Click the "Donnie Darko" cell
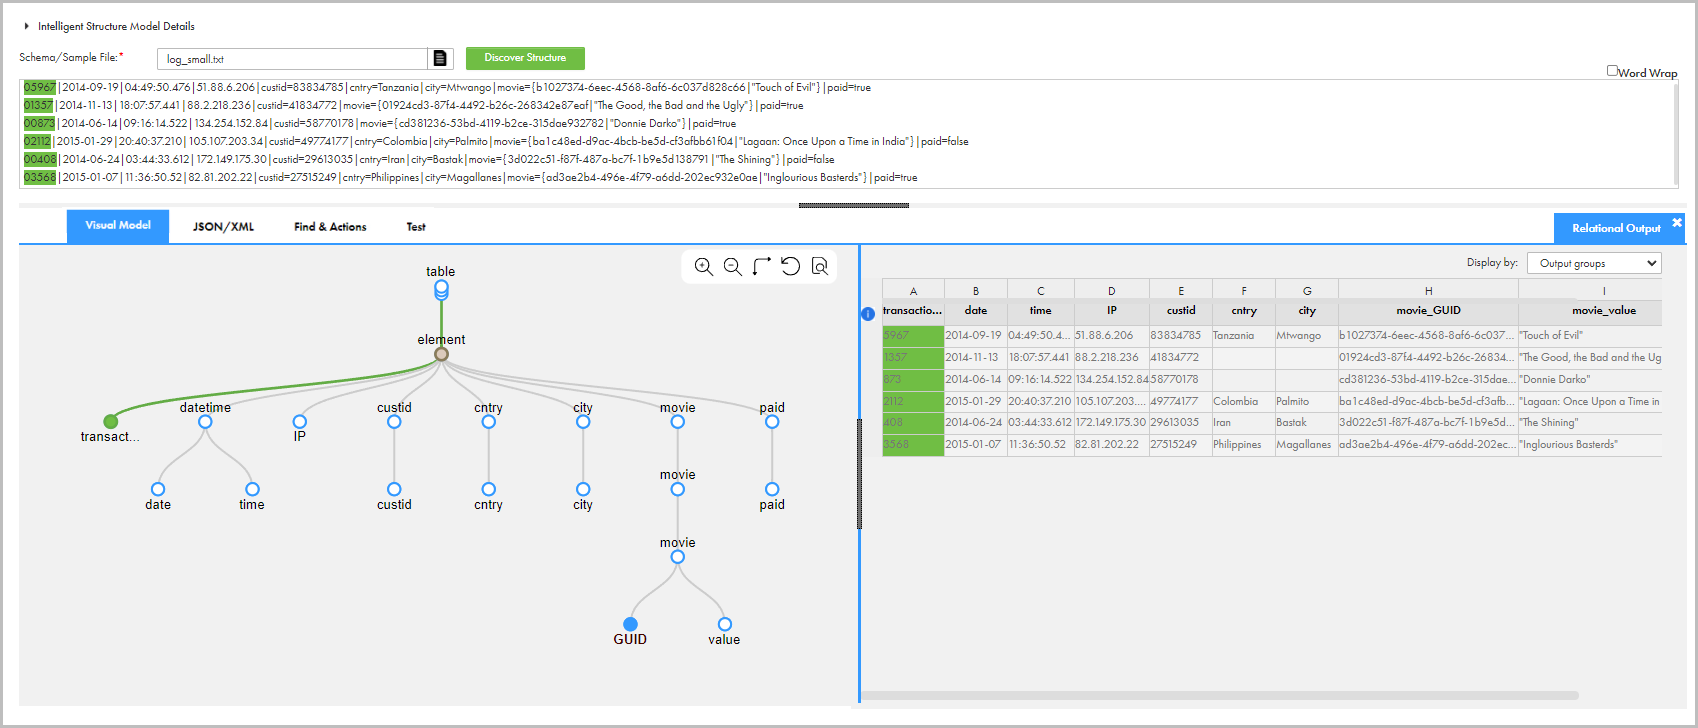The width and height of the screenshot is (1698, 728). (x=1590, y=380)
